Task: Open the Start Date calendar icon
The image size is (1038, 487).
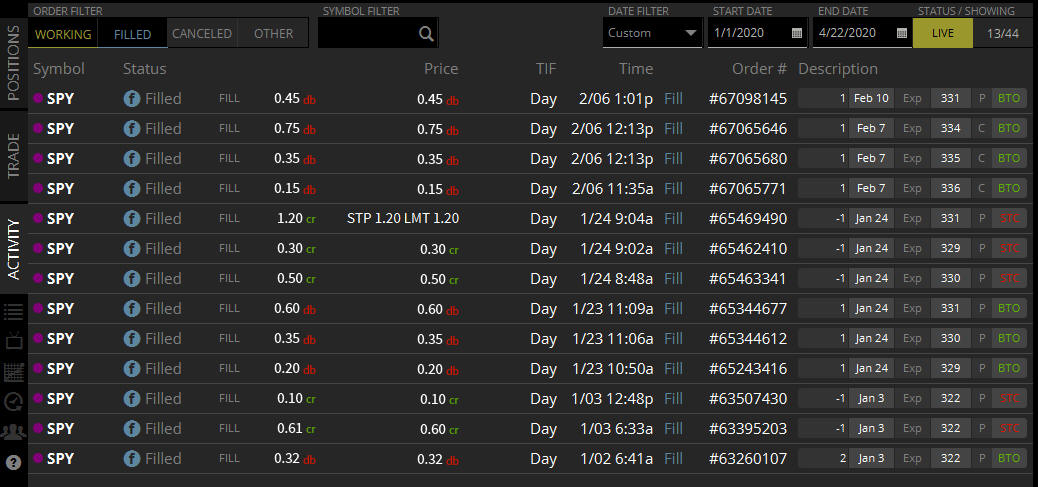Action: (797, 33)
